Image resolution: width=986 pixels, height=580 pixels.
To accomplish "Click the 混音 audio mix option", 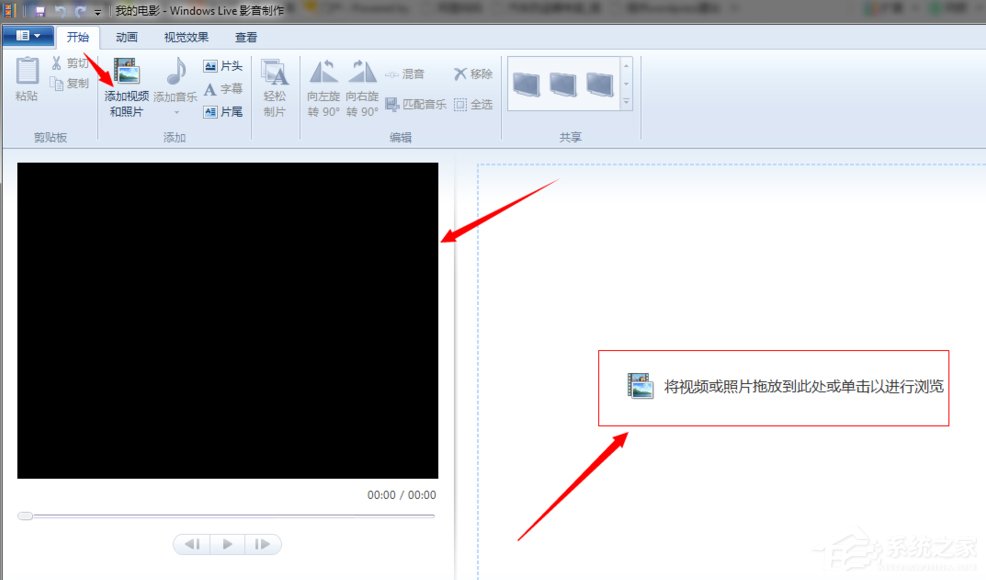I will [406, 72].
